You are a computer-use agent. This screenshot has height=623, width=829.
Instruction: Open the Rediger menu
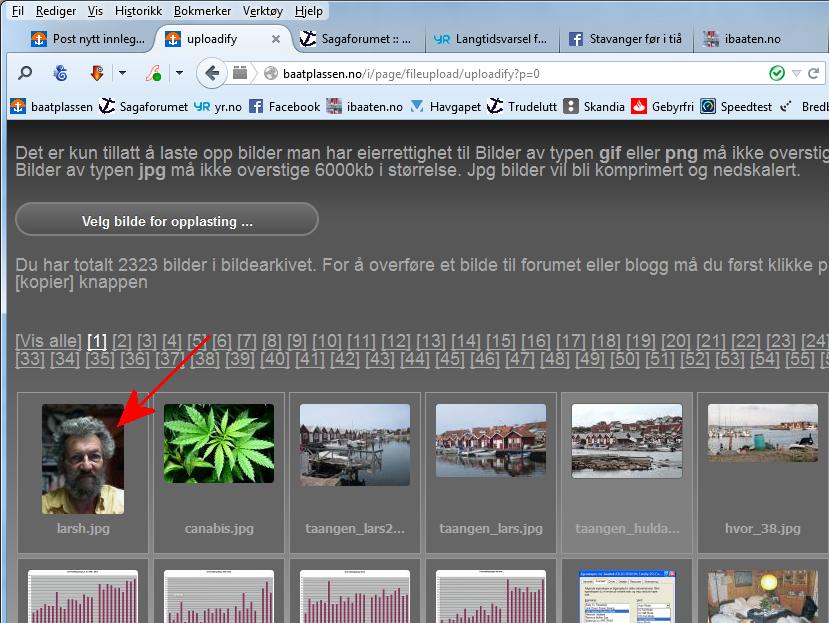tap(56, 11)
